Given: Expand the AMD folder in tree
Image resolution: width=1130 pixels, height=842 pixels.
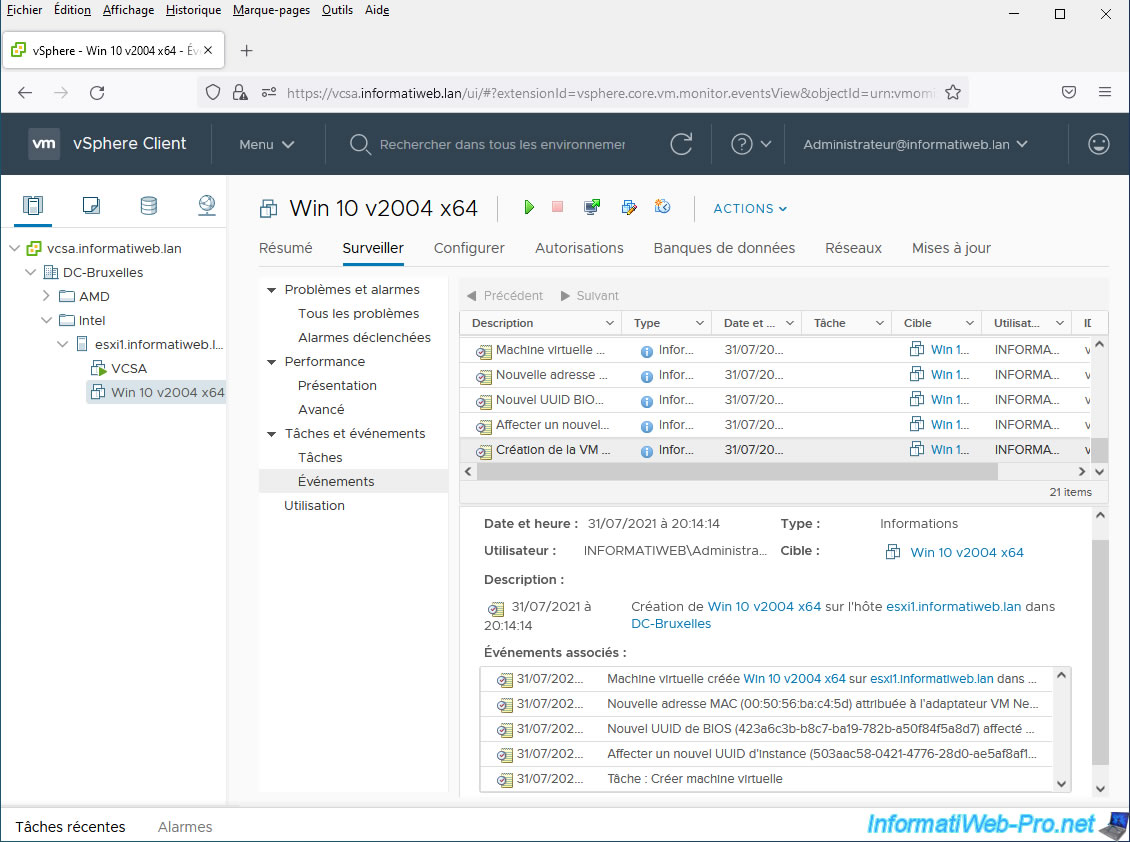Looking at the screenshot, I should click(46, 296).
